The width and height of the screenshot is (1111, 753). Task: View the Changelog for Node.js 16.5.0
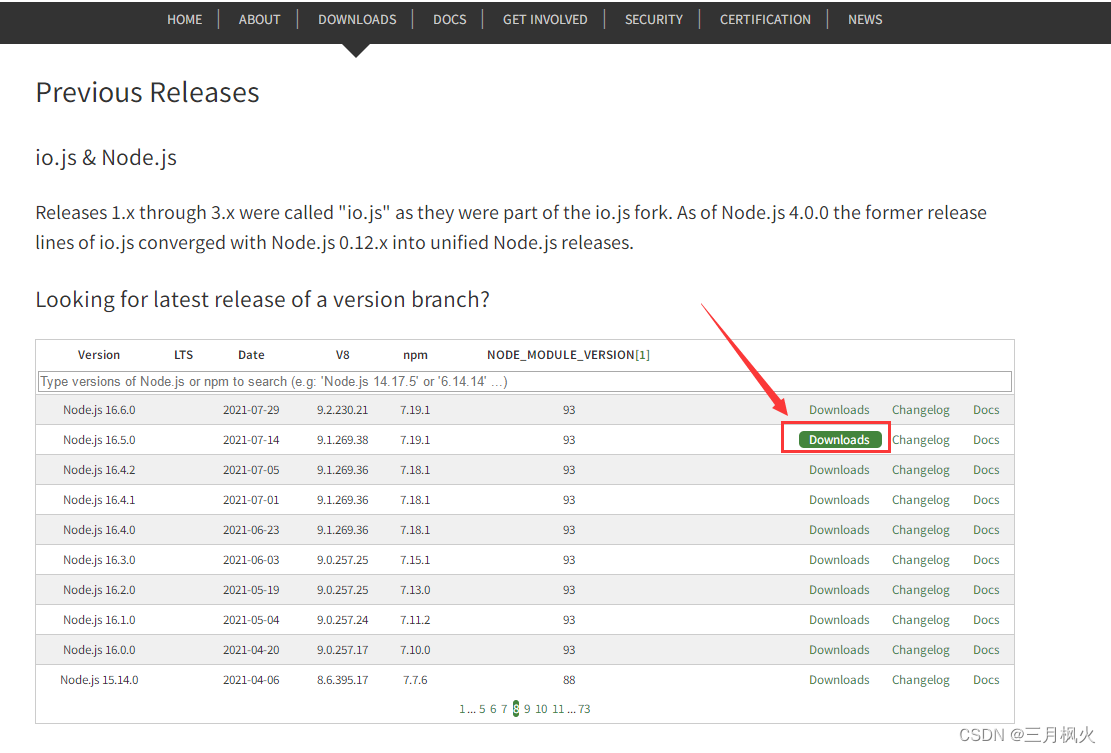(920, 440)
